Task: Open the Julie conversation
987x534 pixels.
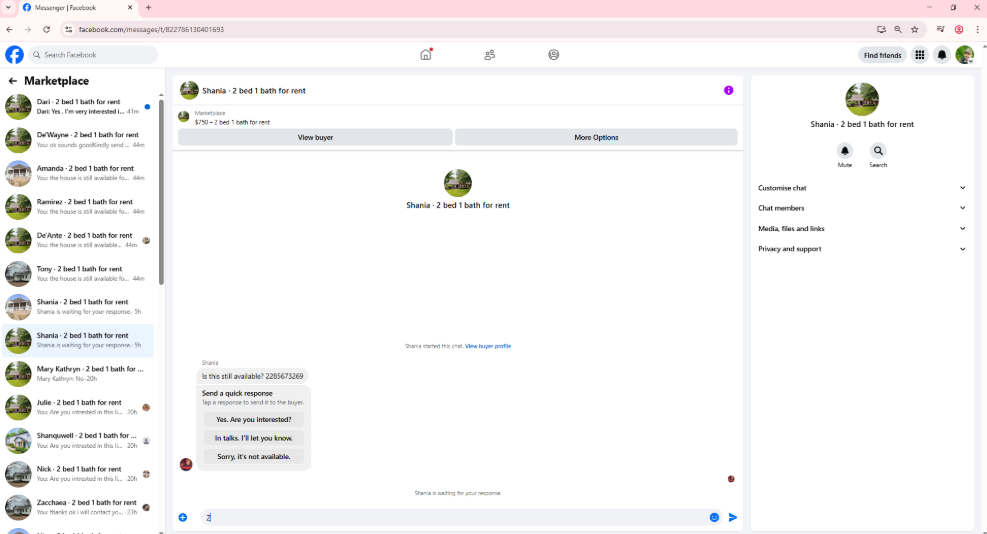Action: click(x=78, y=407)
